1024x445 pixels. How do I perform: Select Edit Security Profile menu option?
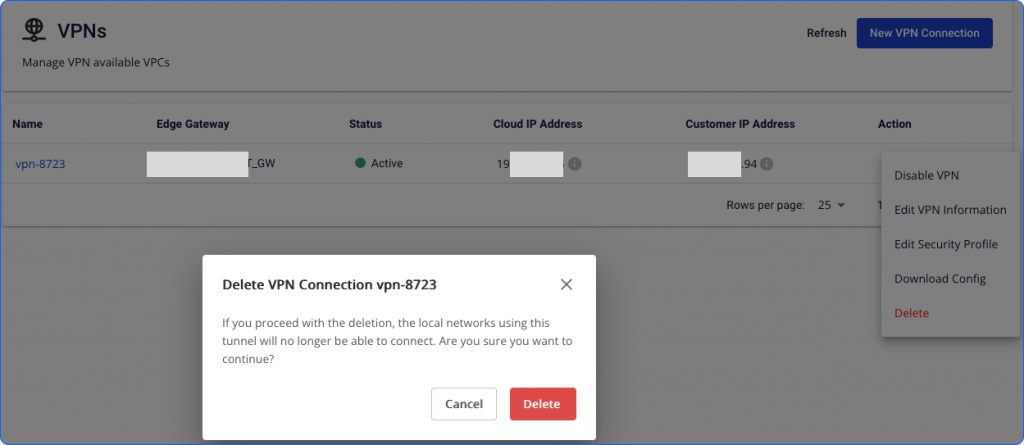click(x=945, y=244)
